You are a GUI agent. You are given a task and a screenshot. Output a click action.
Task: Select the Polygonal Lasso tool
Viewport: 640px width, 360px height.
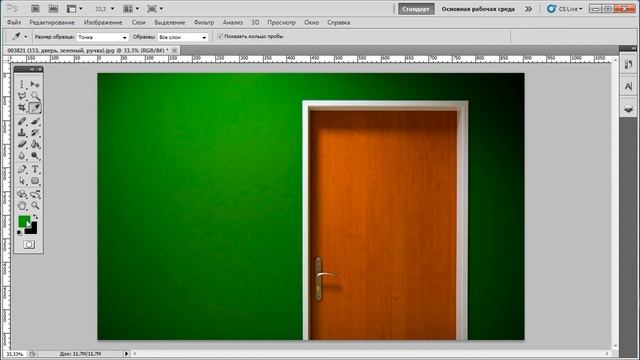(x=22, y=96)
